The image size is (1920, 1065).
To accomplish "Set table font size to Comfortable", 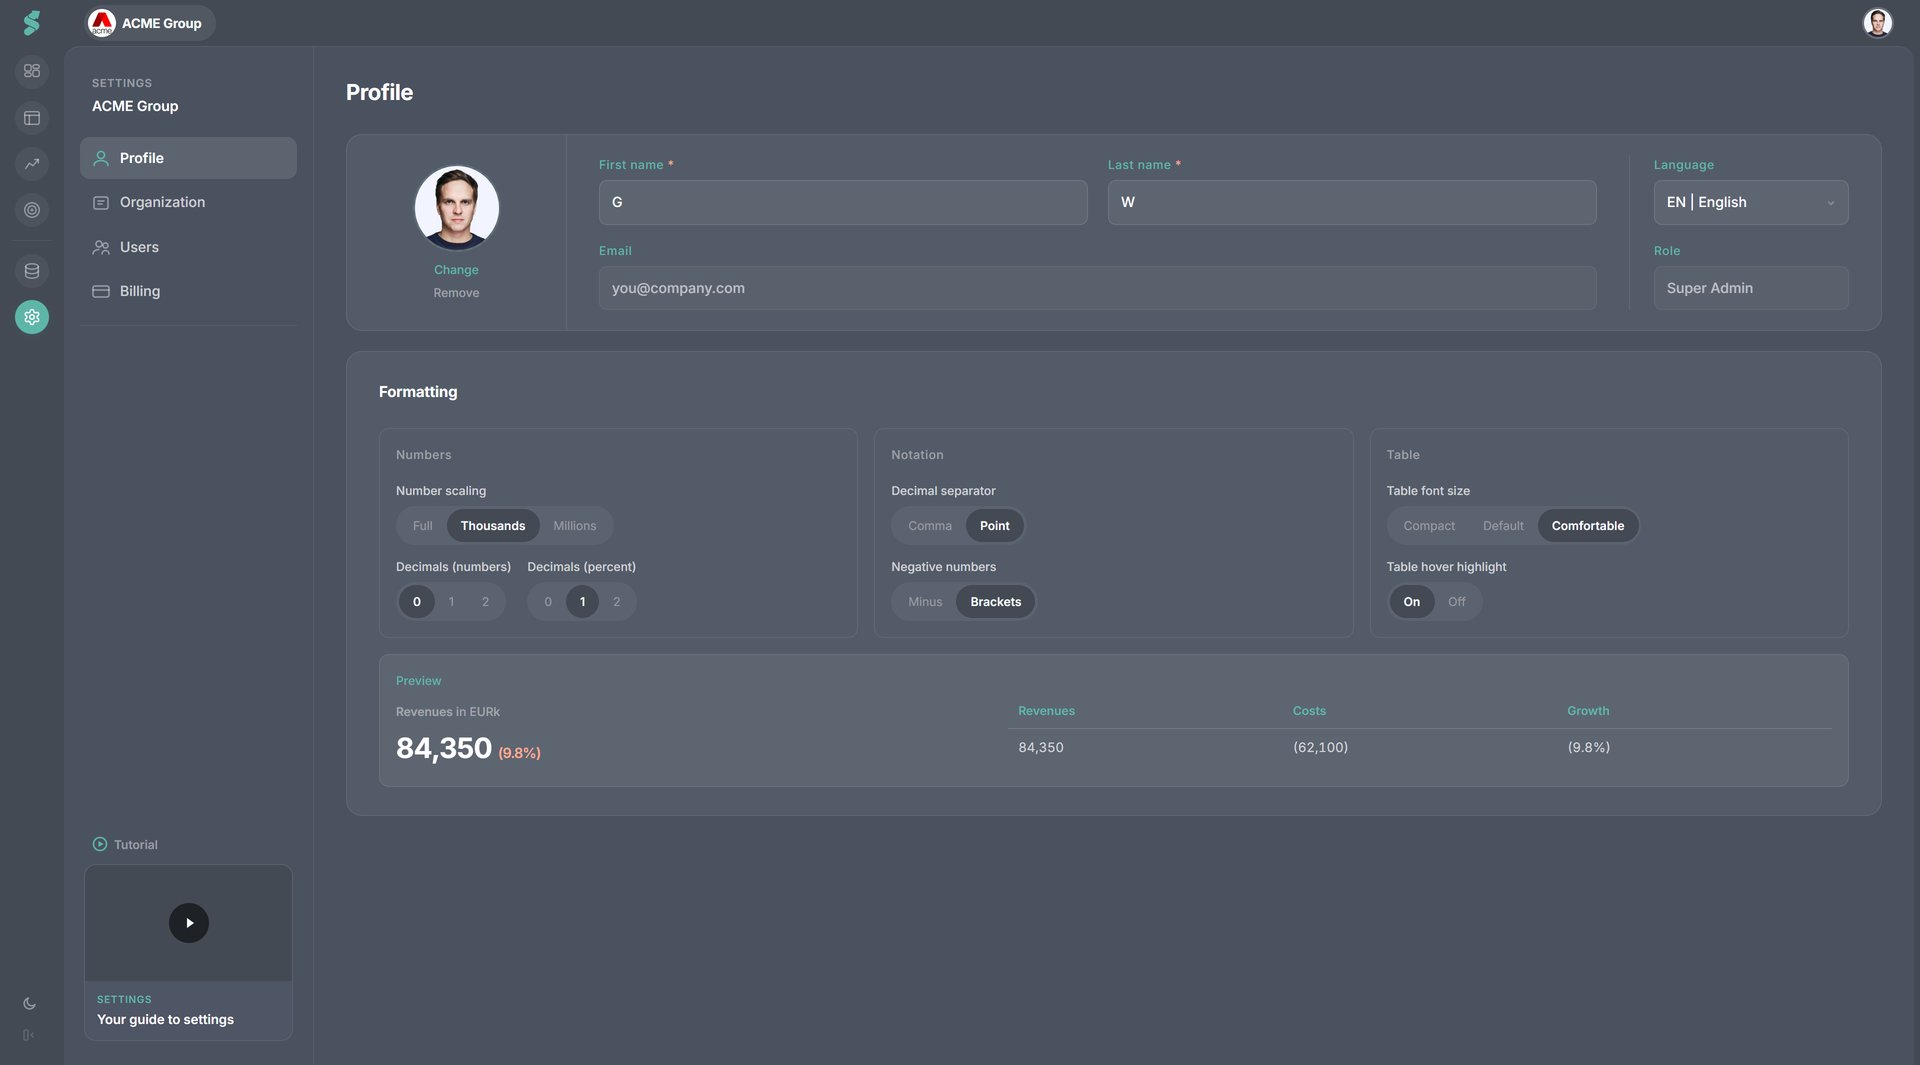I will point(1588,526).
